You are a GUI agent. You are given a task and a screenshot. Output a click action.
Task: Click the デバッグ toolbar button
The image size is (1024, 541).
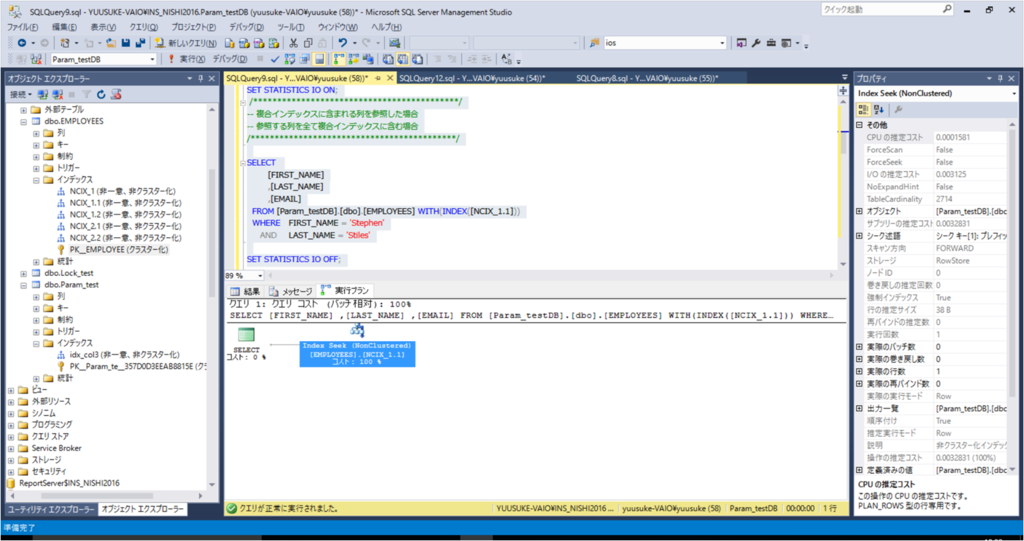click(x=230, y=59)
